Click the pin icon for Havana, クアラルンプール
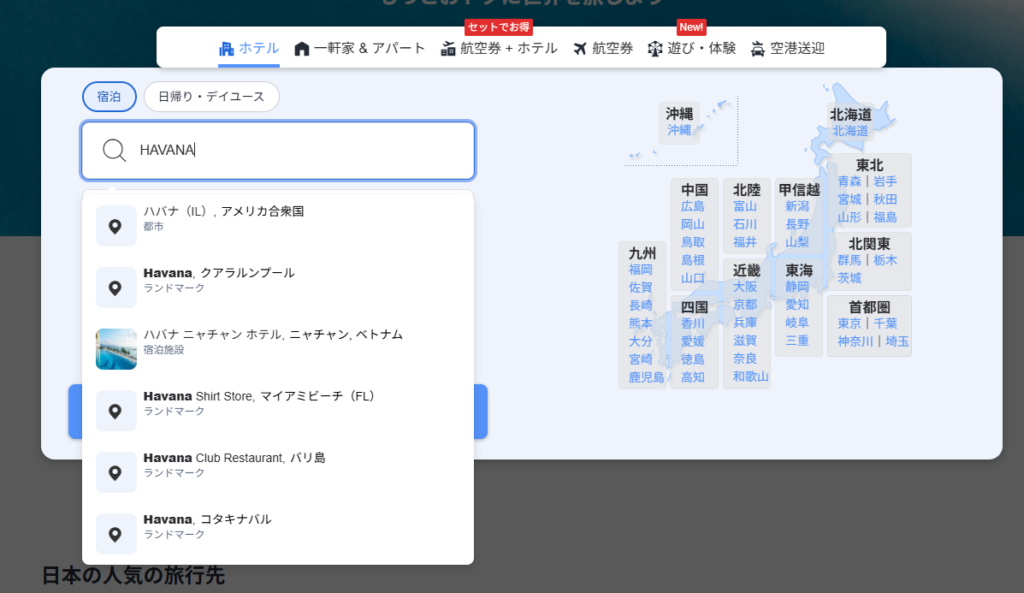The image size is (1024, 593). click(116, 288)
